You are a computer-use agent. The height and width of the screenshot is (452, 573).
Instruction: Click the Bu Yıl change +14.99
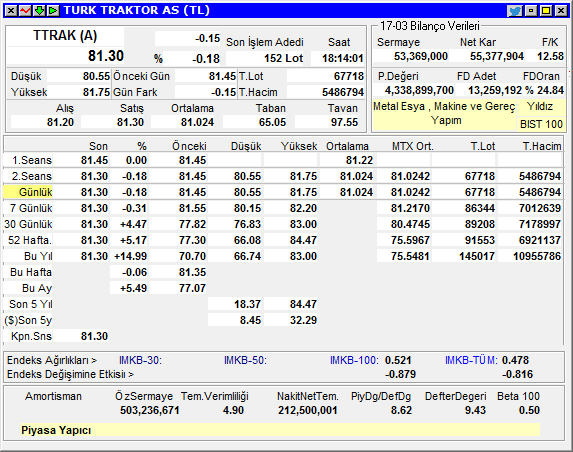pyautogui.click(x=130, y=256)
